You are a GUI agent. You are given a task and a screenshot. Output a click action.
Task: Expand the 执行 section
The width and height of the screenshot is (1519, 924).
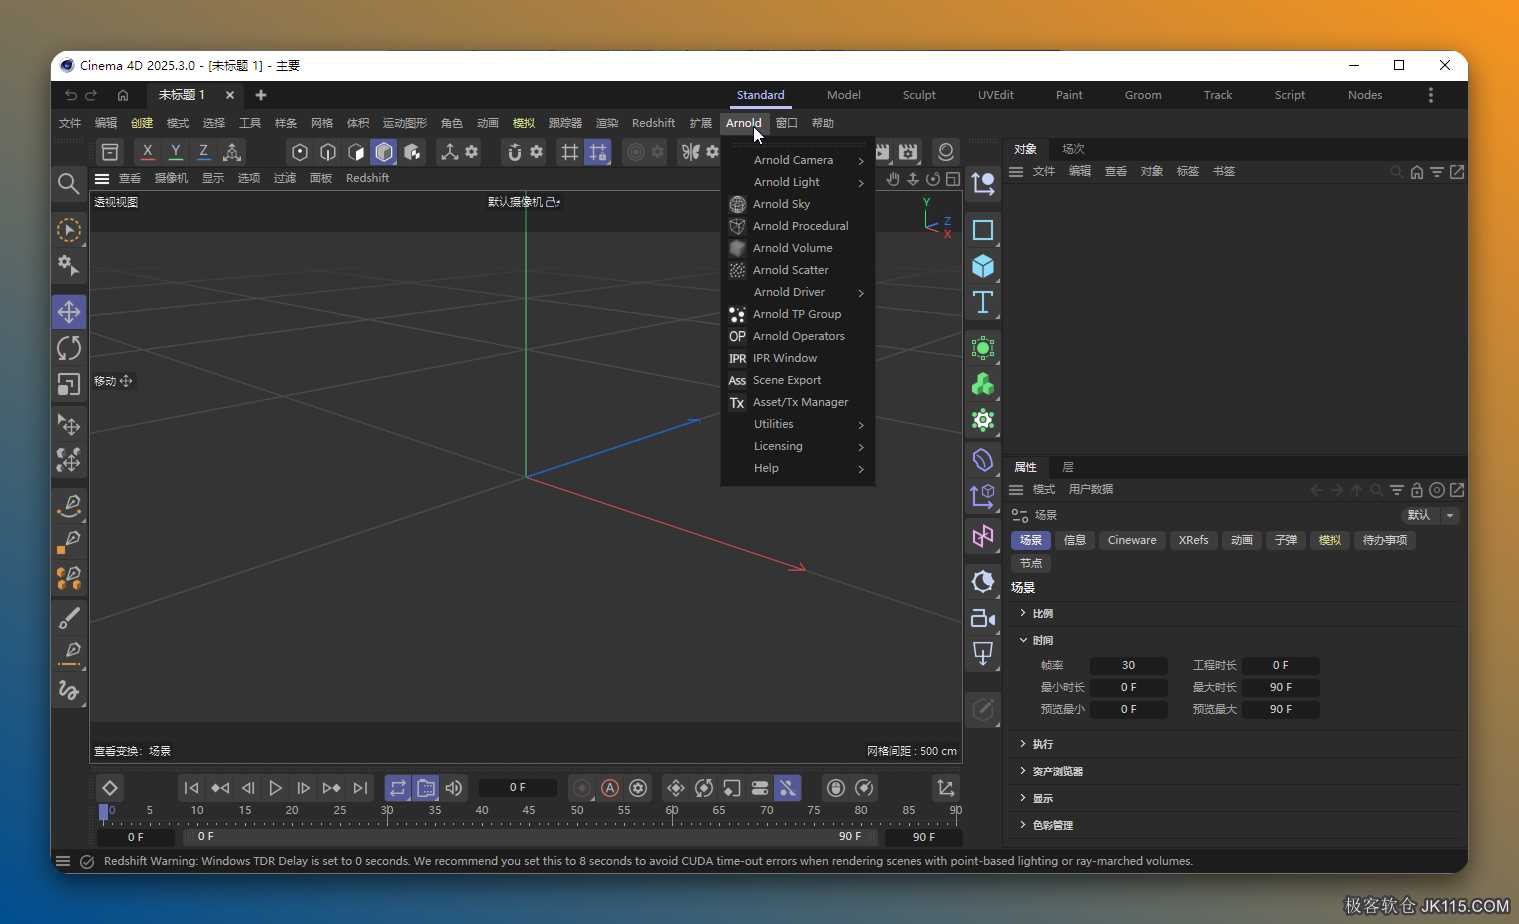tap(1023, 744)
